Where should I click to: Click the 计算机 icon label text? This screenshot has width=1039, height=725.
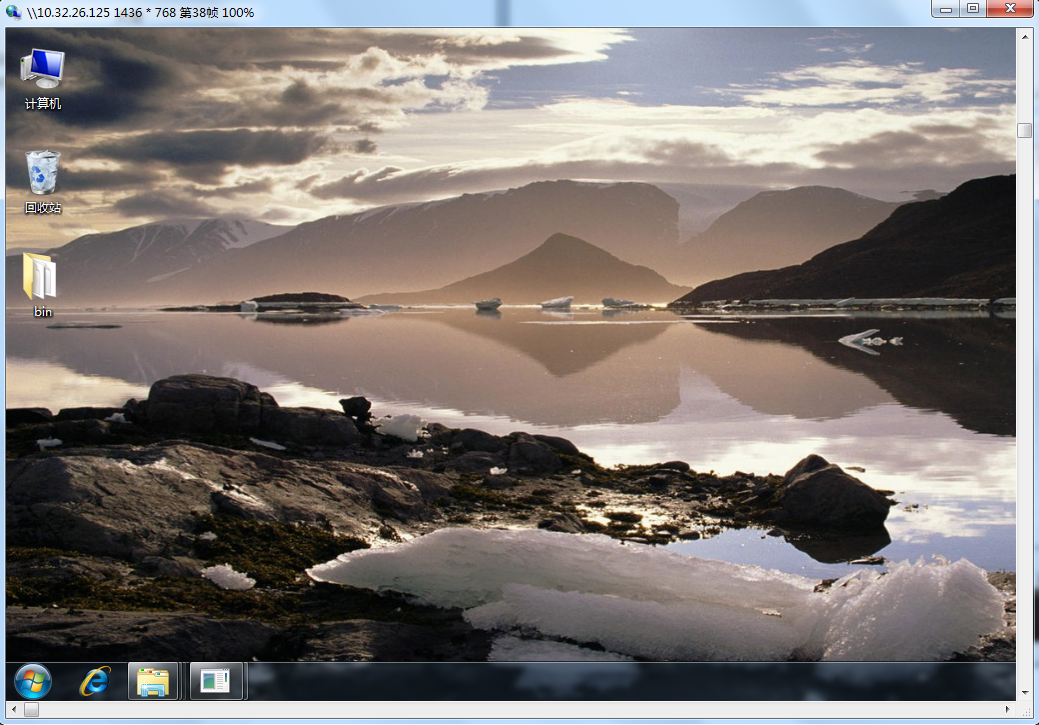click(x=43, y=103)
